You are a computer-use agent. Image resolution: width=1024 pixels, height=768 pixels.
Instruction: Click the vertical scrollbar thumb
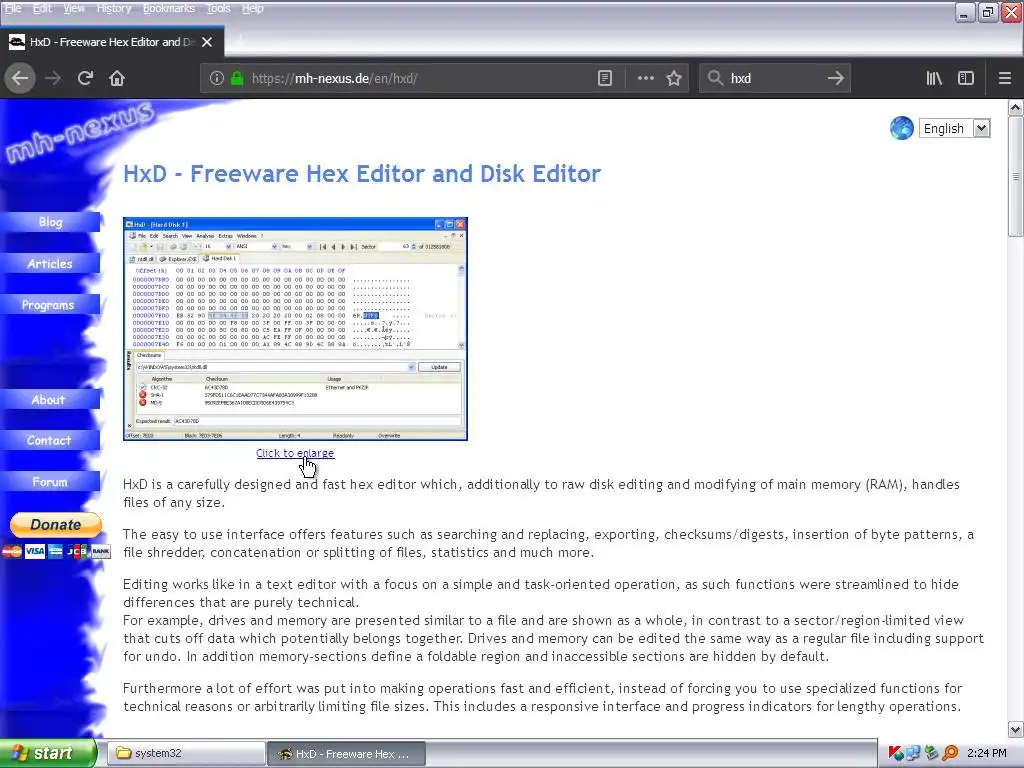[x=1016, y=176]
